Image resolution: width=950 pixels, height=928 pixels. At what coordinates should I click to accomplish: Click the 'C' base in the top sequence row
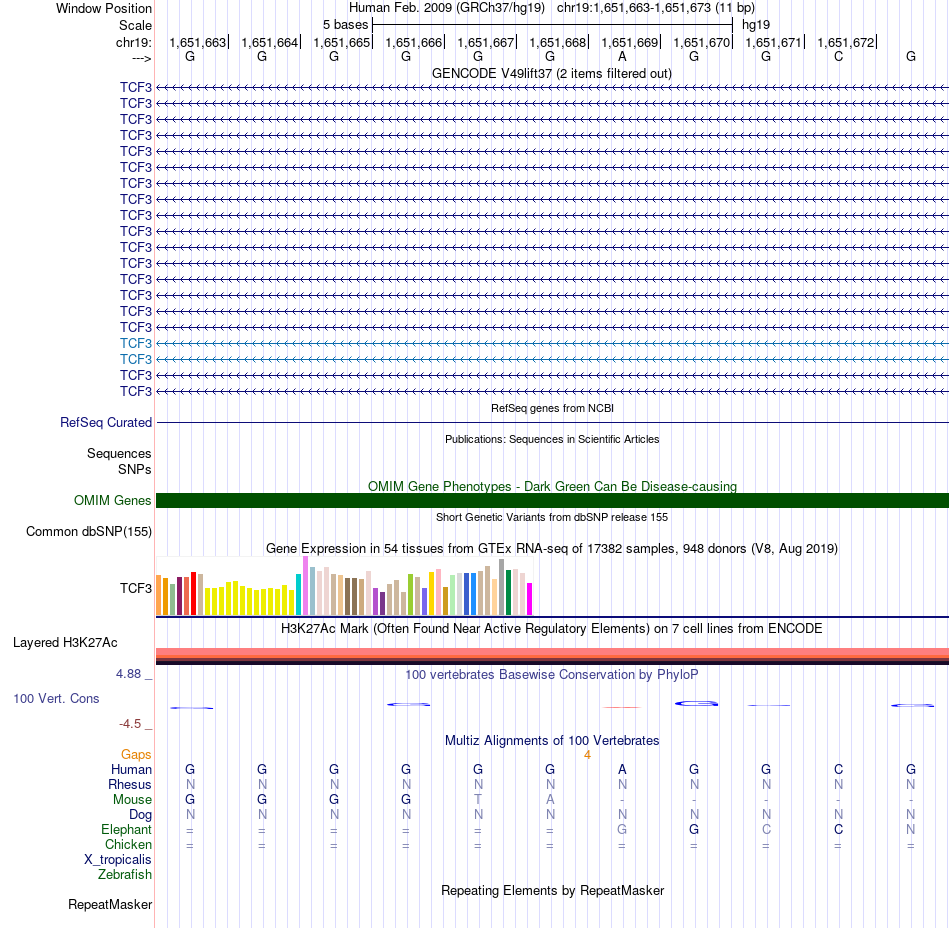(839, 56)
